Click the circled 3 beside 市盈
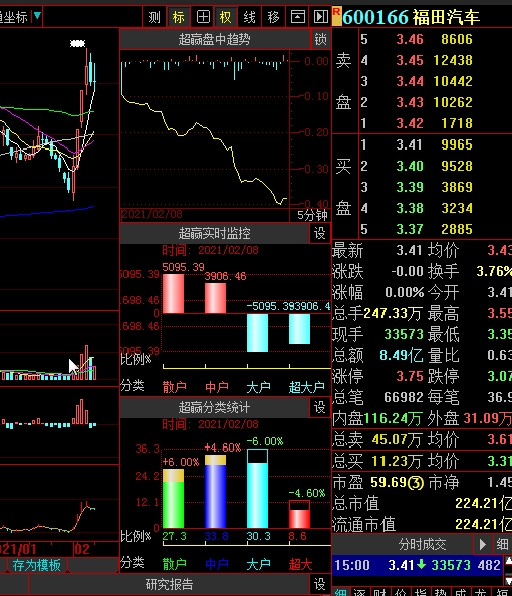The width and height of the screenshot is (512, 596). (416, 483)
